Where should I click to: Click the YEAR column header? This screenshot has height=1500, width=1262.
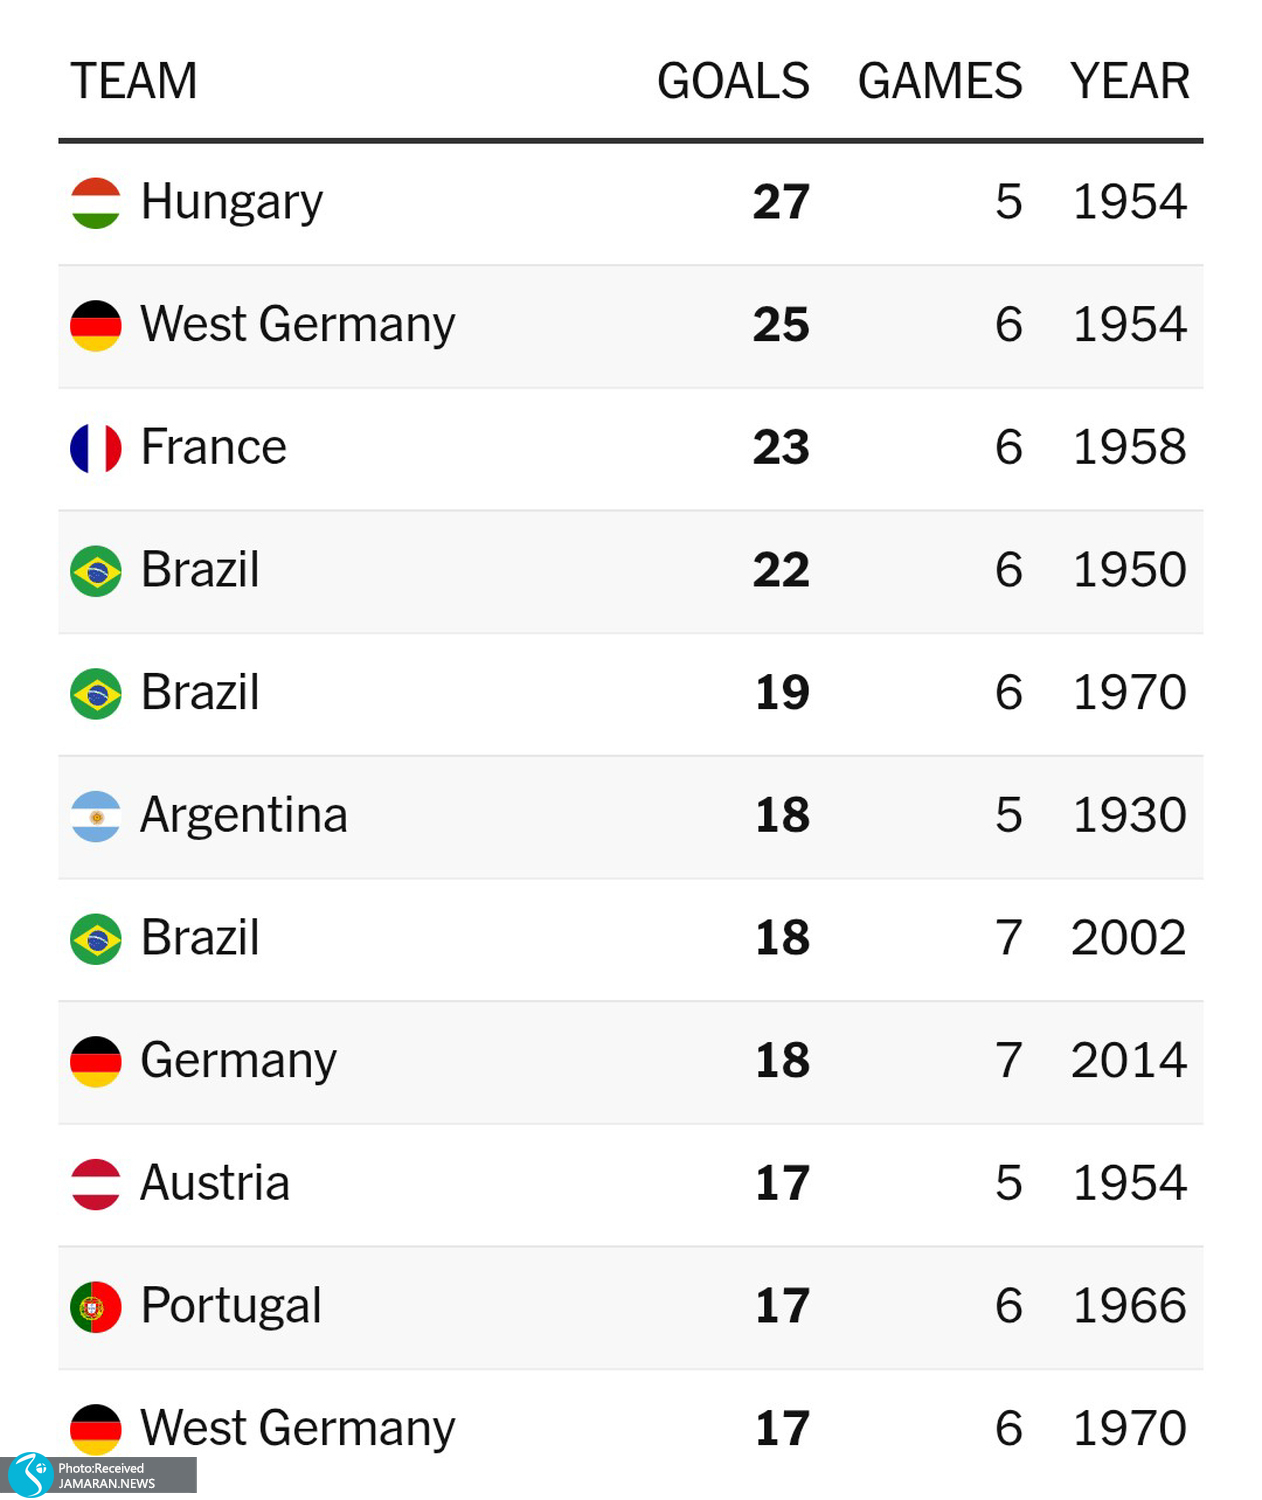point(1130,81)
